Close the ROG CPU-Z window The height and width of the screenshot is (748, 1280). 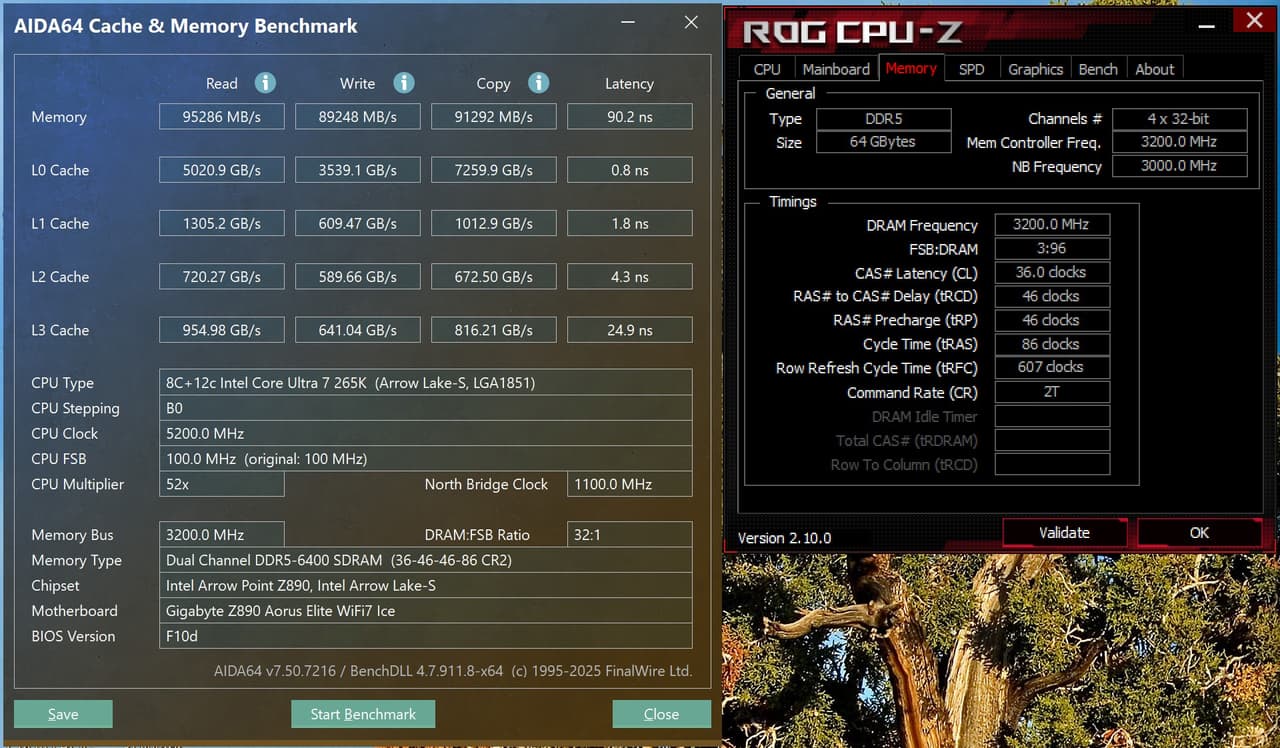pos(1253,20)
